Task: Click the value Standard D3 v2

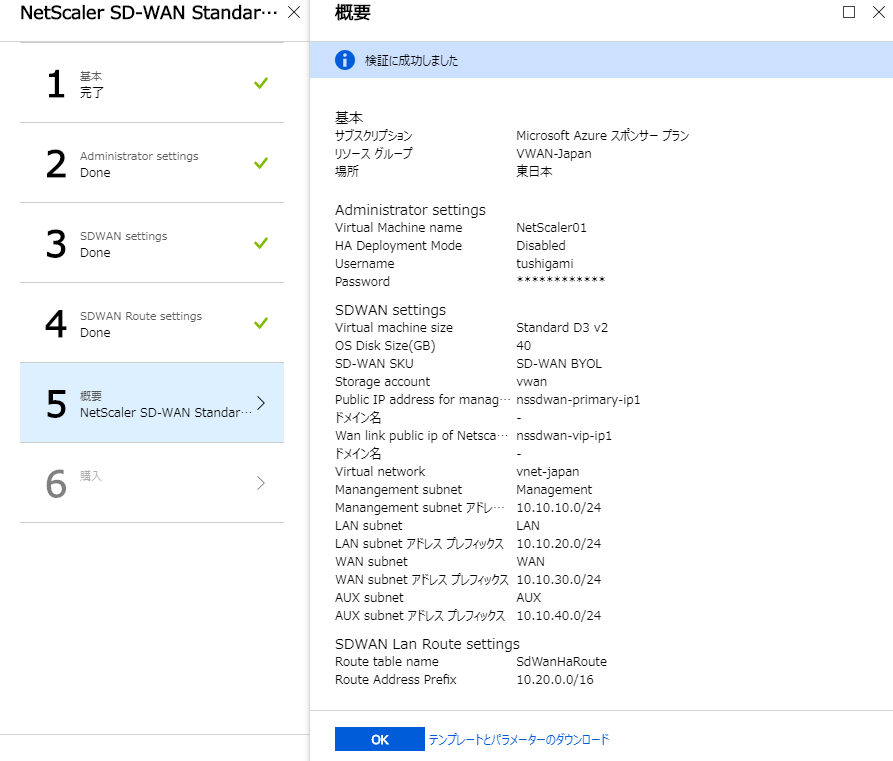Action: pos(562,328)
